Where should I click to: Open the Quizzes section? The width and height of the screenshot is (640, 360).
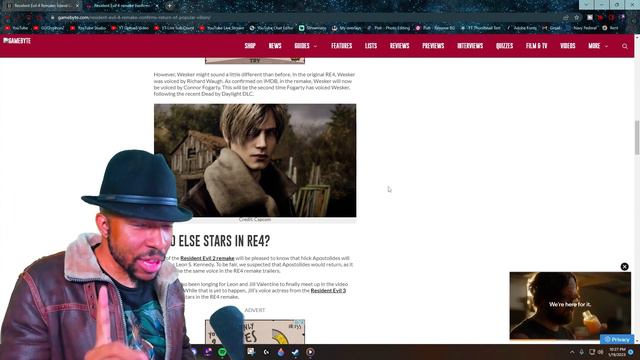pos(504,46)
